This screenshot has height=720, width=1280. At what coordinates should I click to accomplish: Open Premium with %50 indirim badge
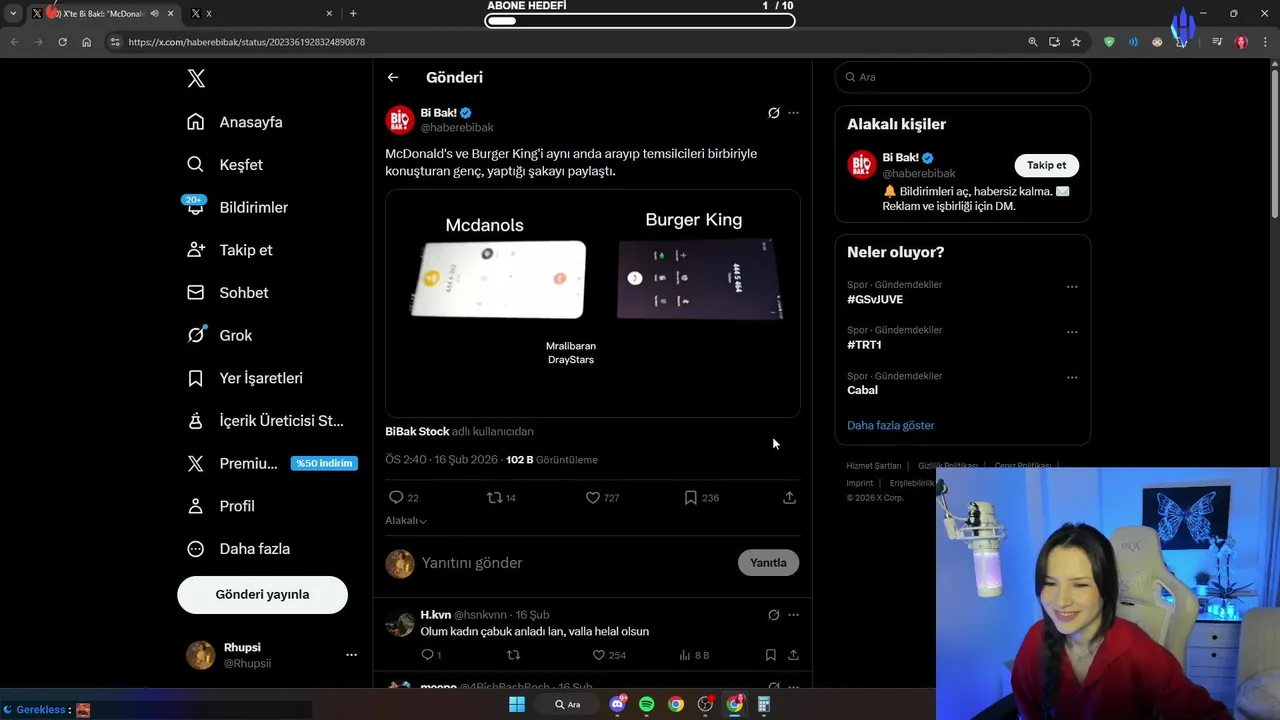pyautogui.click(x=270, y=464)
